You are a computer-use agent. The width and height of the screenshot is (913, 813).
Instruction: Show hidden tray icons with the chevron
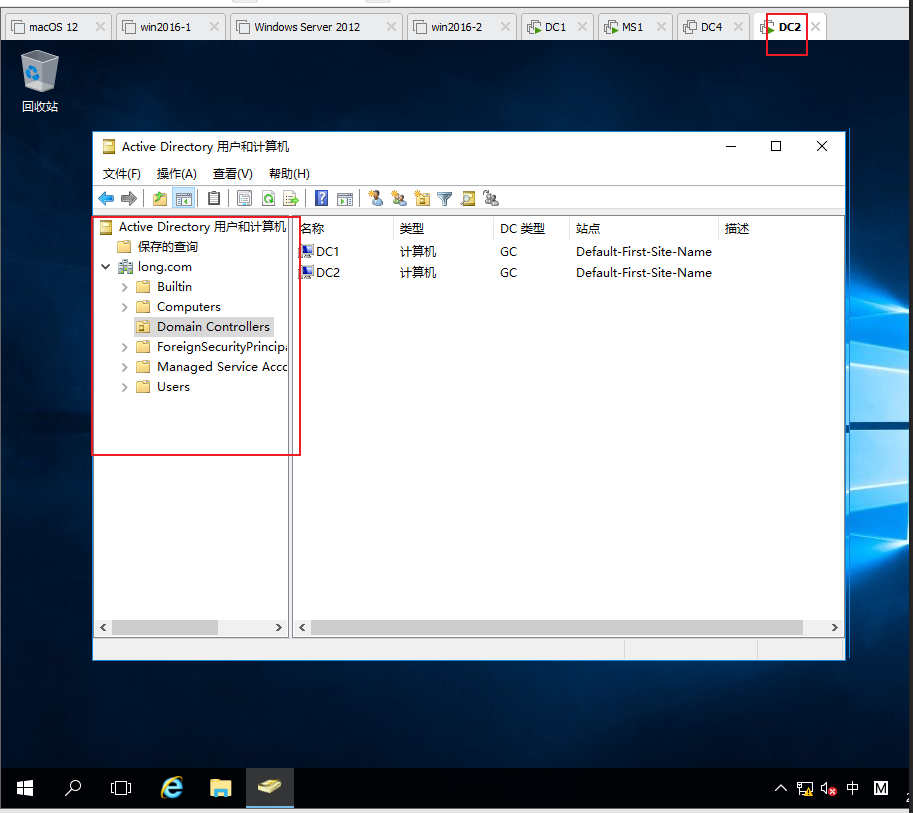pyautogui.click(x=781, y=789)
